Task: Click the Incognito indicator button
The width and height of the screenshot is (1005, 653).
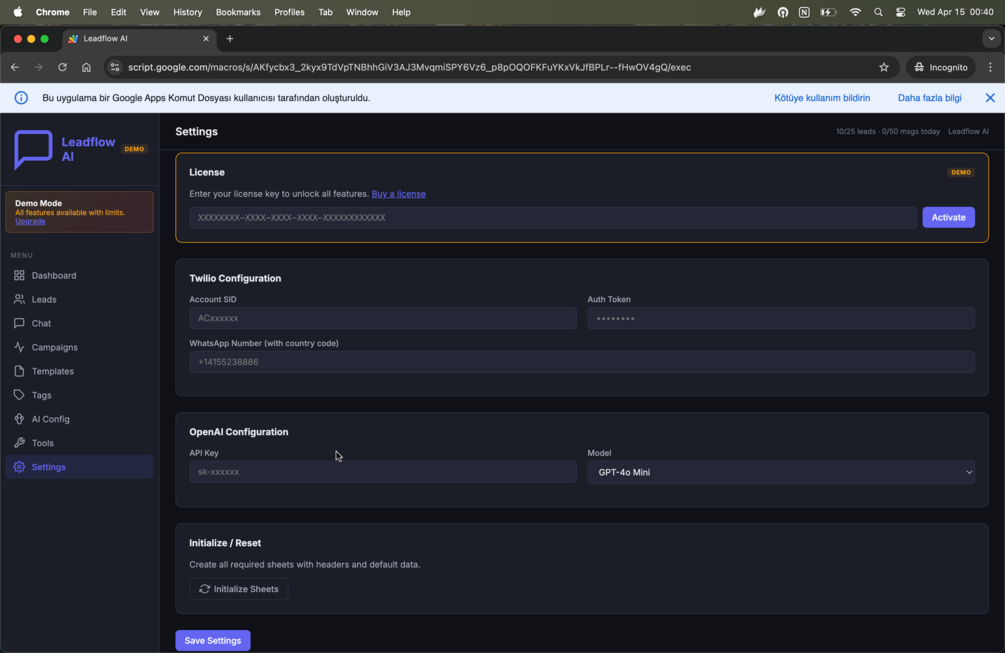Action: (940, 67)
